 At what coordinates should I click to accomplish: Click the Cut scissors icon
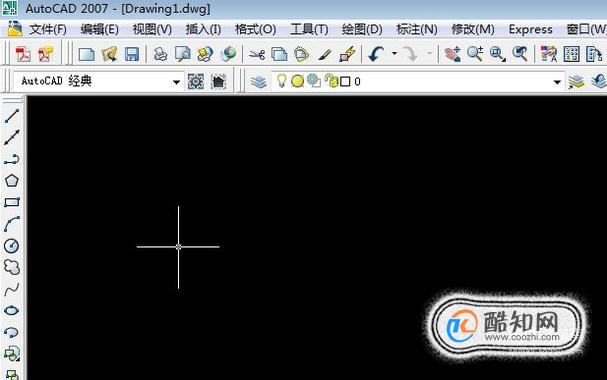tap(257, 54)
